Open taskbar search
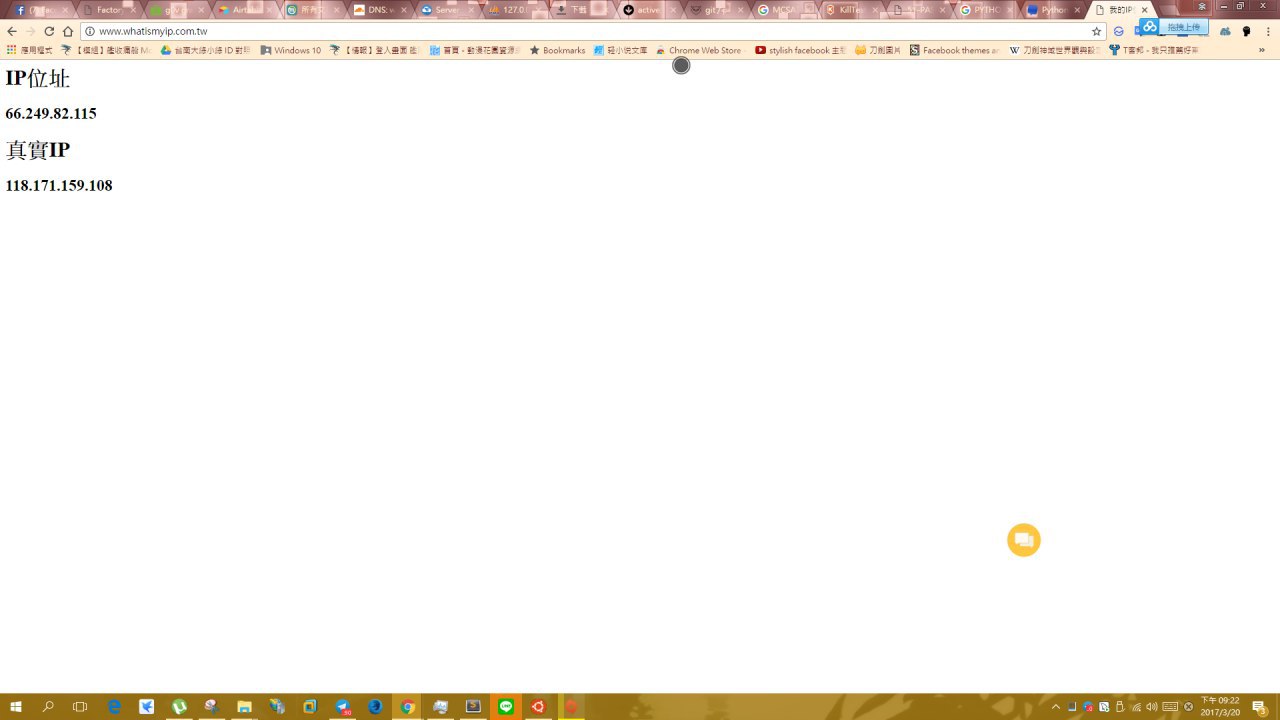The height and width of the screenshot is (720, 1280). click(48, 707)
